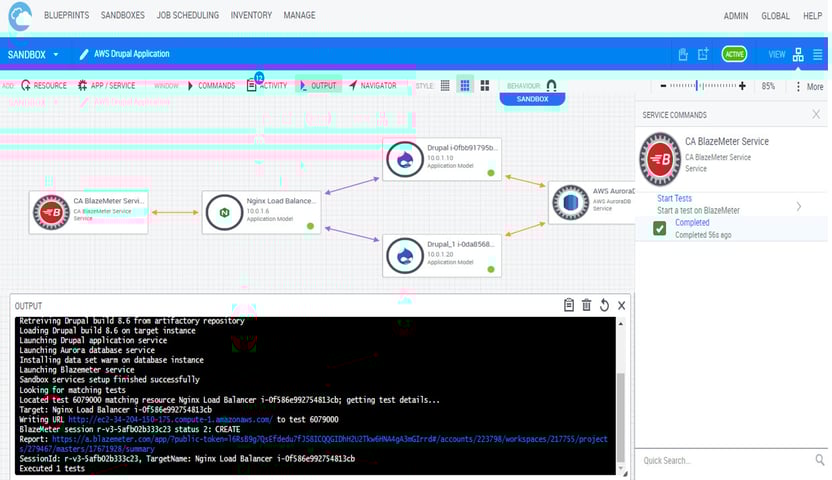Image resolution: width=832 pixels, height=480 pixels.
Task: Select the Drupal i-0fbb91795b node
Action: coord(441,159)
